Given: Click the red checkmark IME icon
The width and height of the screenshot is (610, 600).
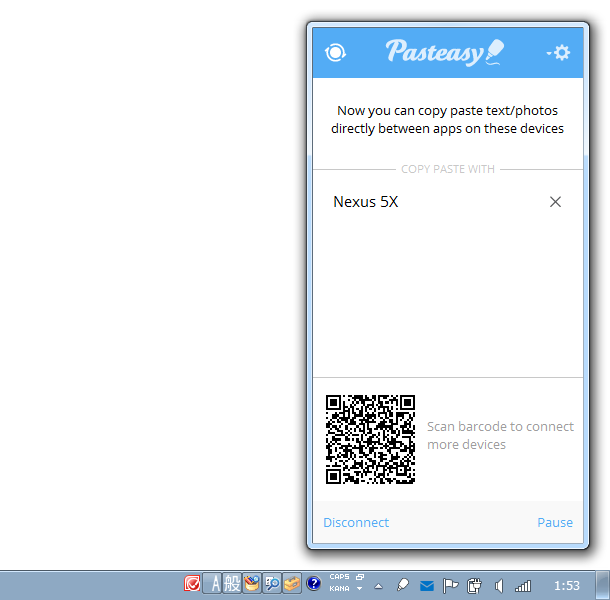Looking at the screenshot, I should click(192, 584).
